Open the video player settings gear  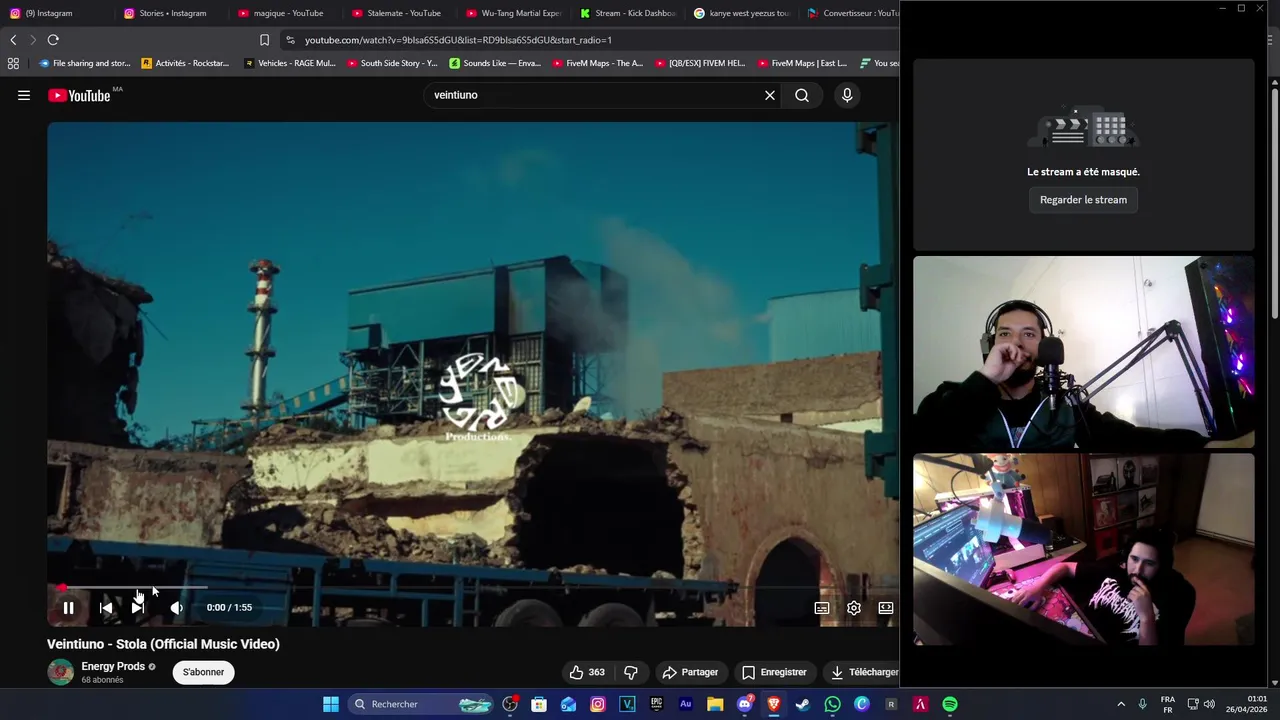(x=854, y=607)
